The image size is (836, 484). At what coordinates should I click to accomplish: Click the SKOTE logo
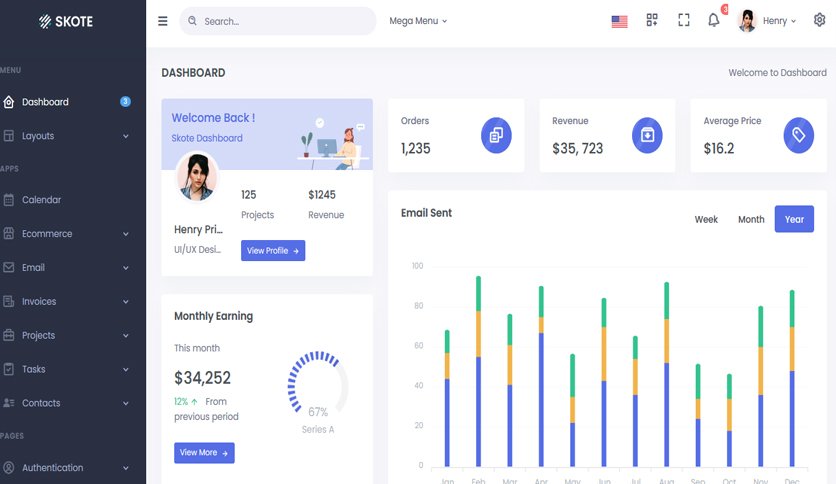(x=66, y=21)
